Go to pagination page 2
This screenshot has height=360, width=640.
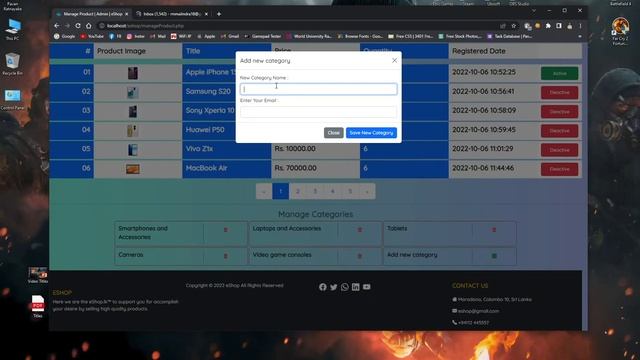[298, 191]
